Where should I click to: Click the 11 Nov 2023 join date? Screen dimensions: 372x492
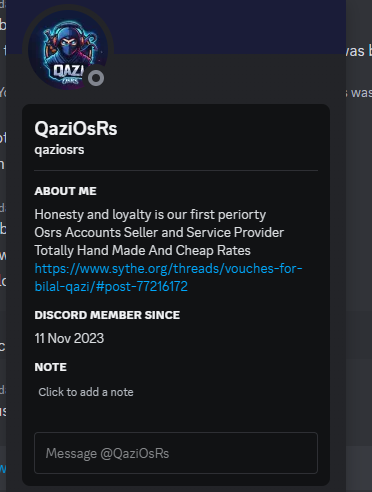[69, 338]
